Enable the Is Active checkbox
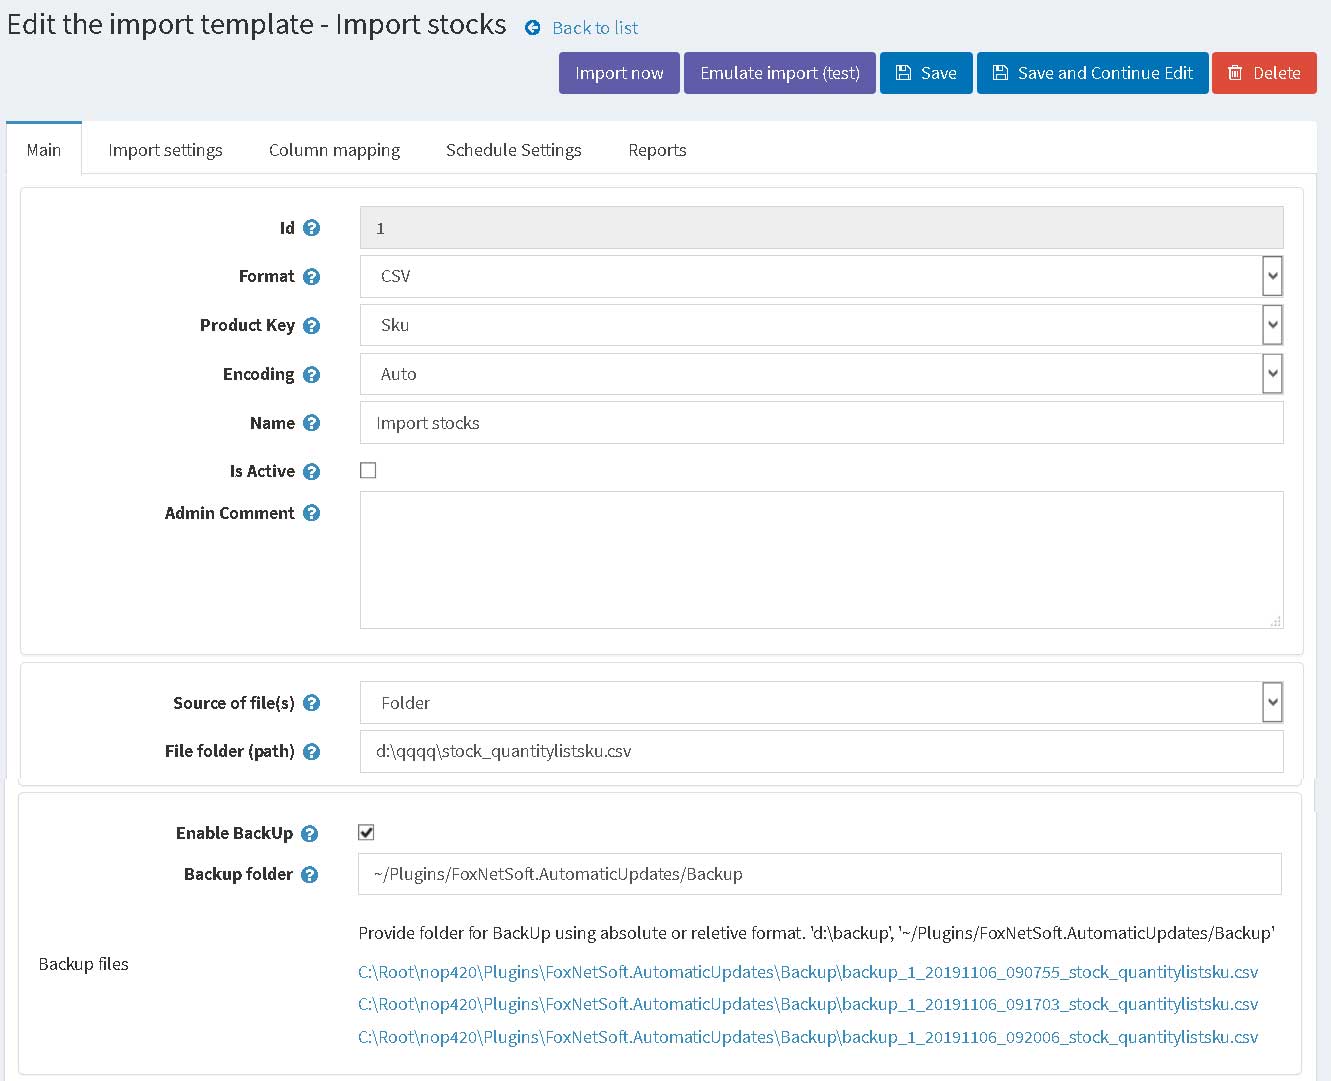Screen dimensions: 1331x1081 pos(368,471)
